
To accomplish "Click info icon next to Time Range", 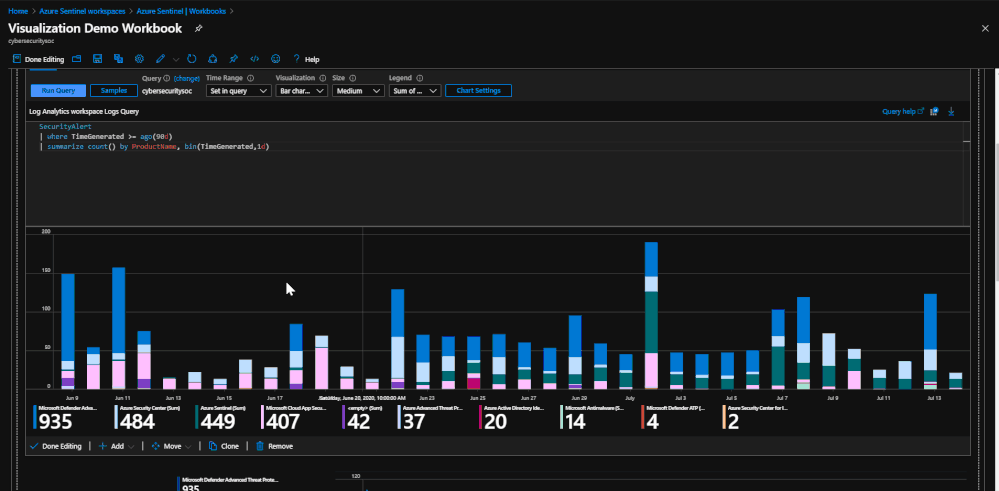I will [250, 78].
